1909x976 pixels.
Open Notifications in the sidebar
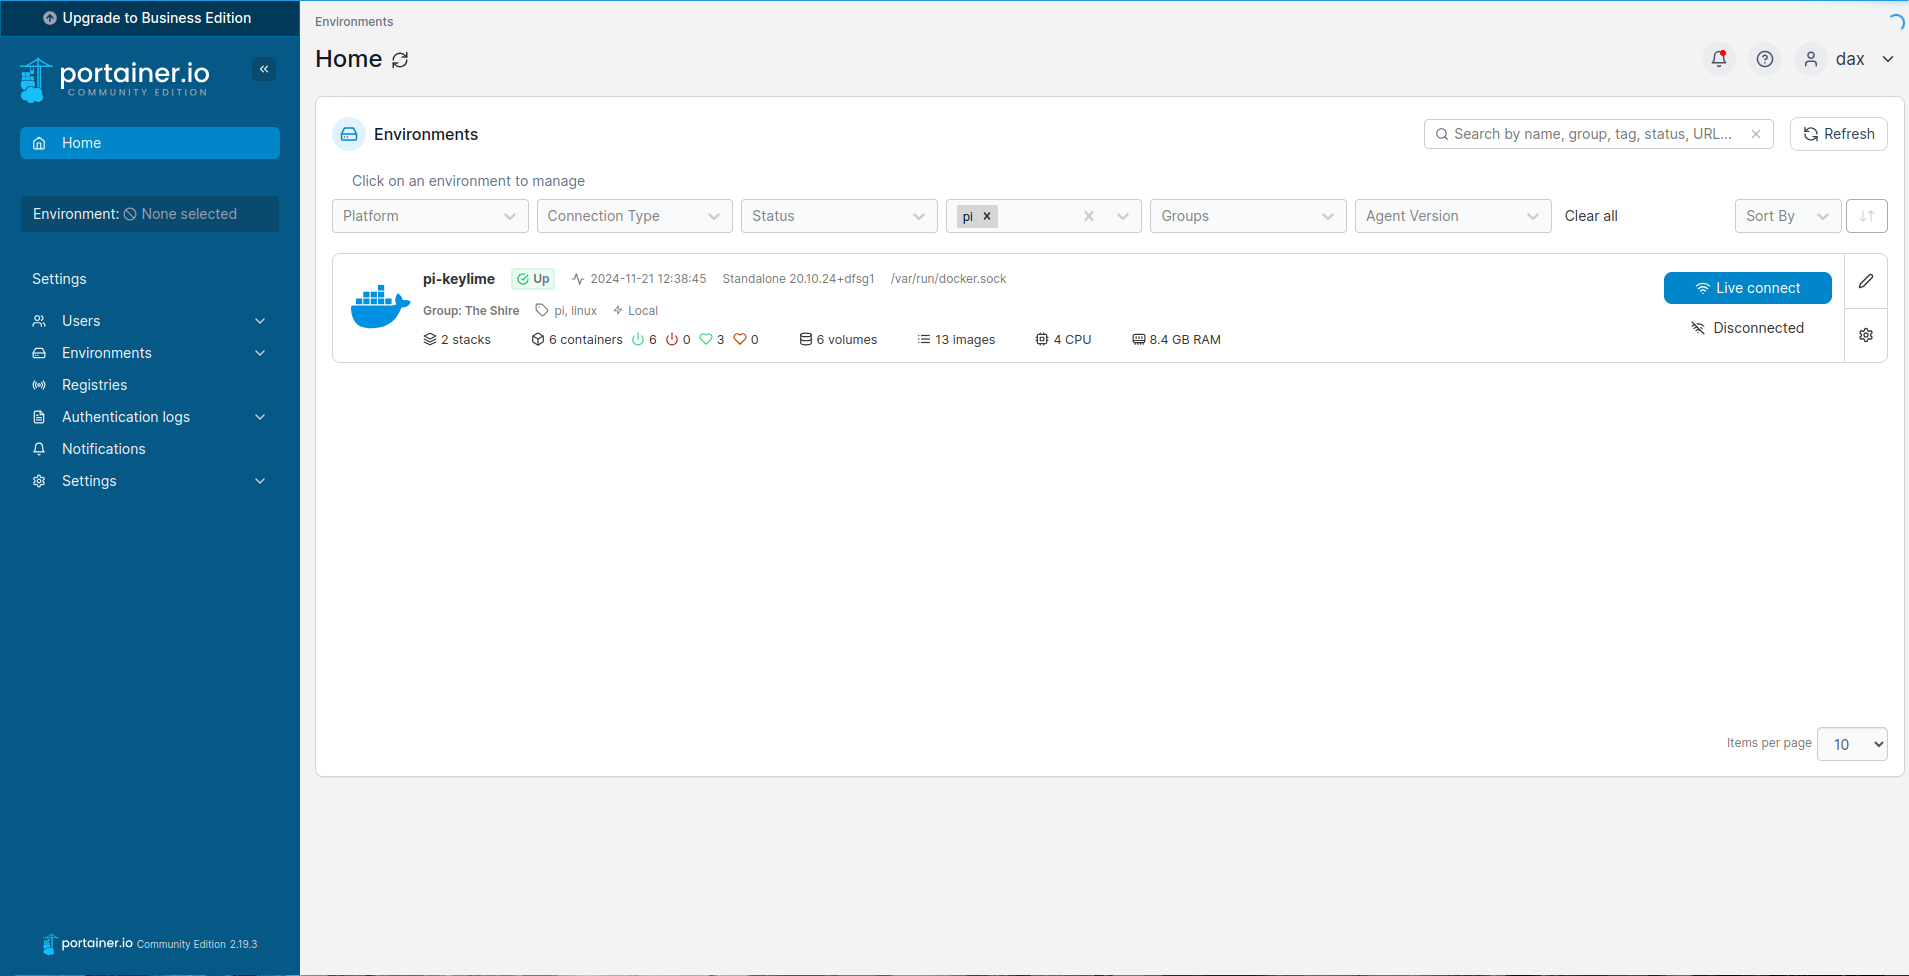tap(103, 449)
